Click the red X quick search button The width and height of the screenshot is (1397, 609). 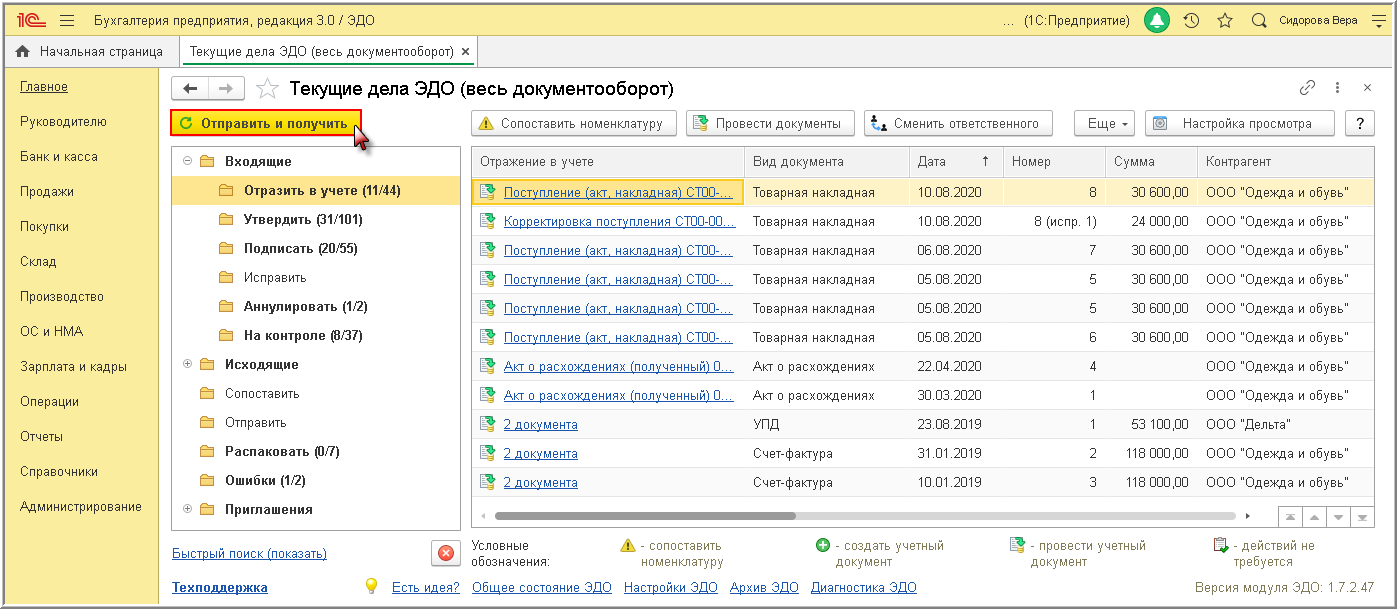pyautogui.click(x=445, y=553)
